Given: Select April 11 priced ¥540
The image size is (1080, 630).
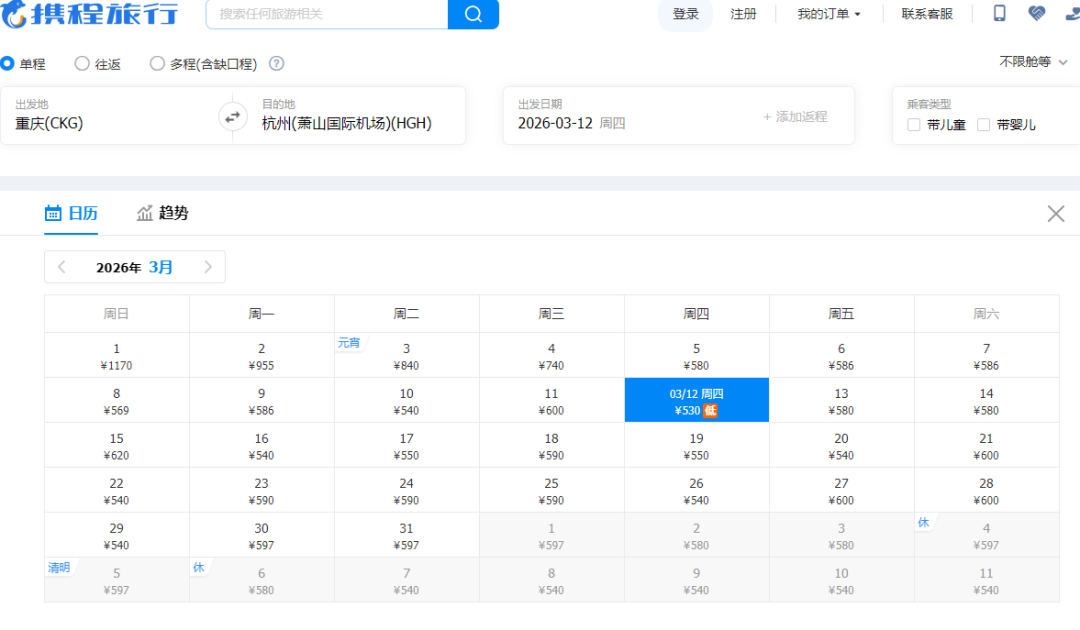Looking at the screenshot, I should click(986, 580).
